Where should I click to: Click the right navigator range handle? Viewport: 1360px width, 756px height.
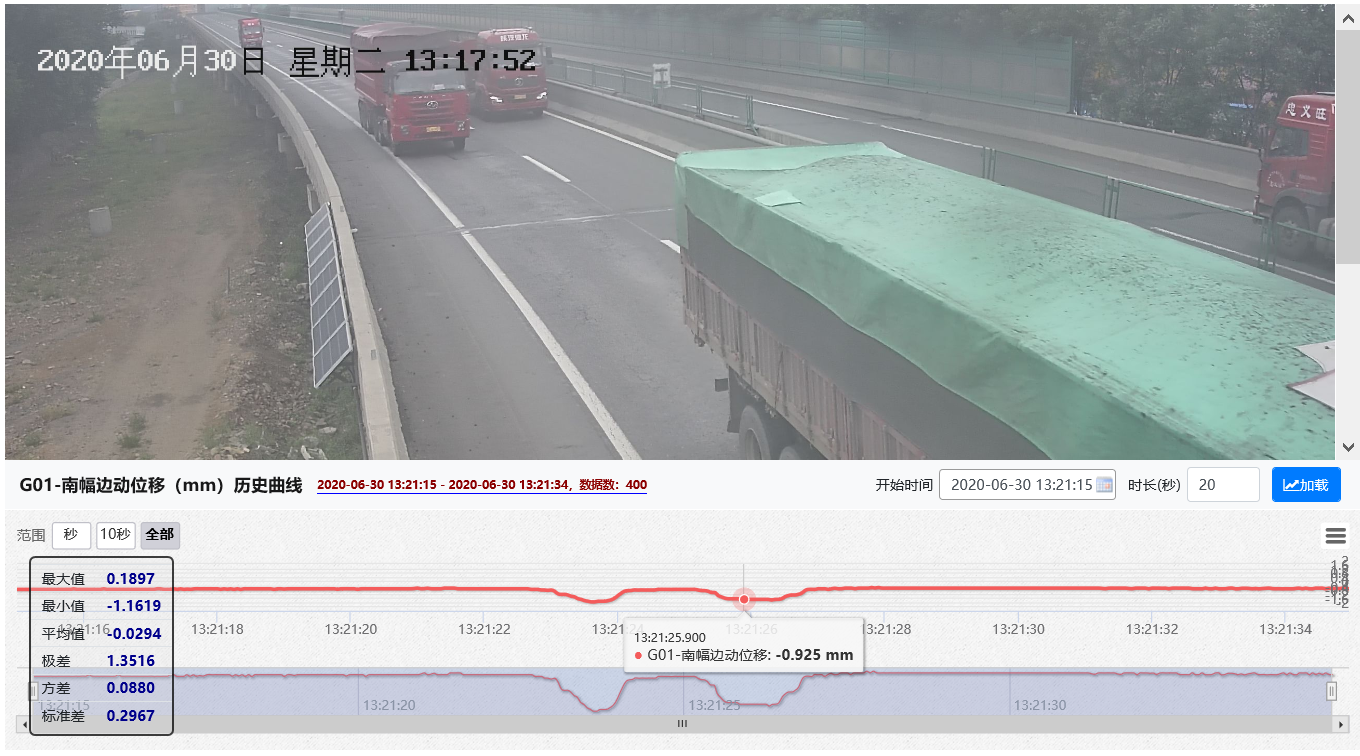[1331, 691]
